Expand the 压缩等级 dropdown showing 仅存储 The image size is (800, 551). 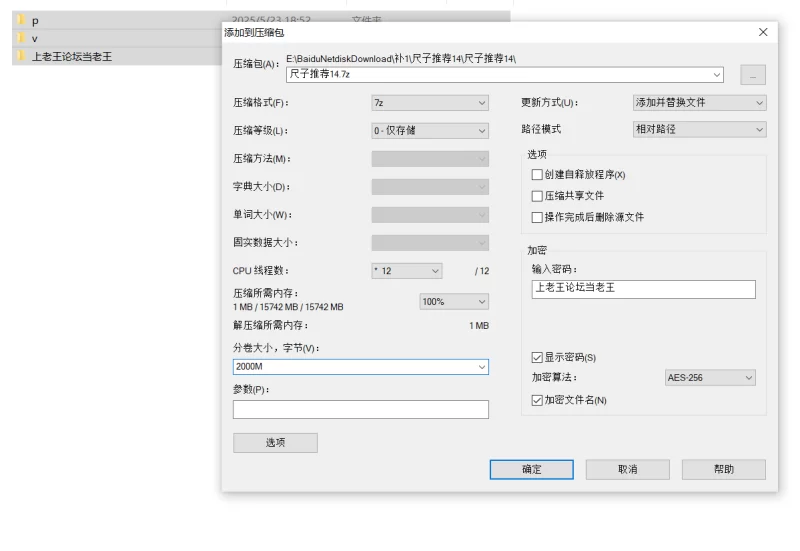click(430, 131)
